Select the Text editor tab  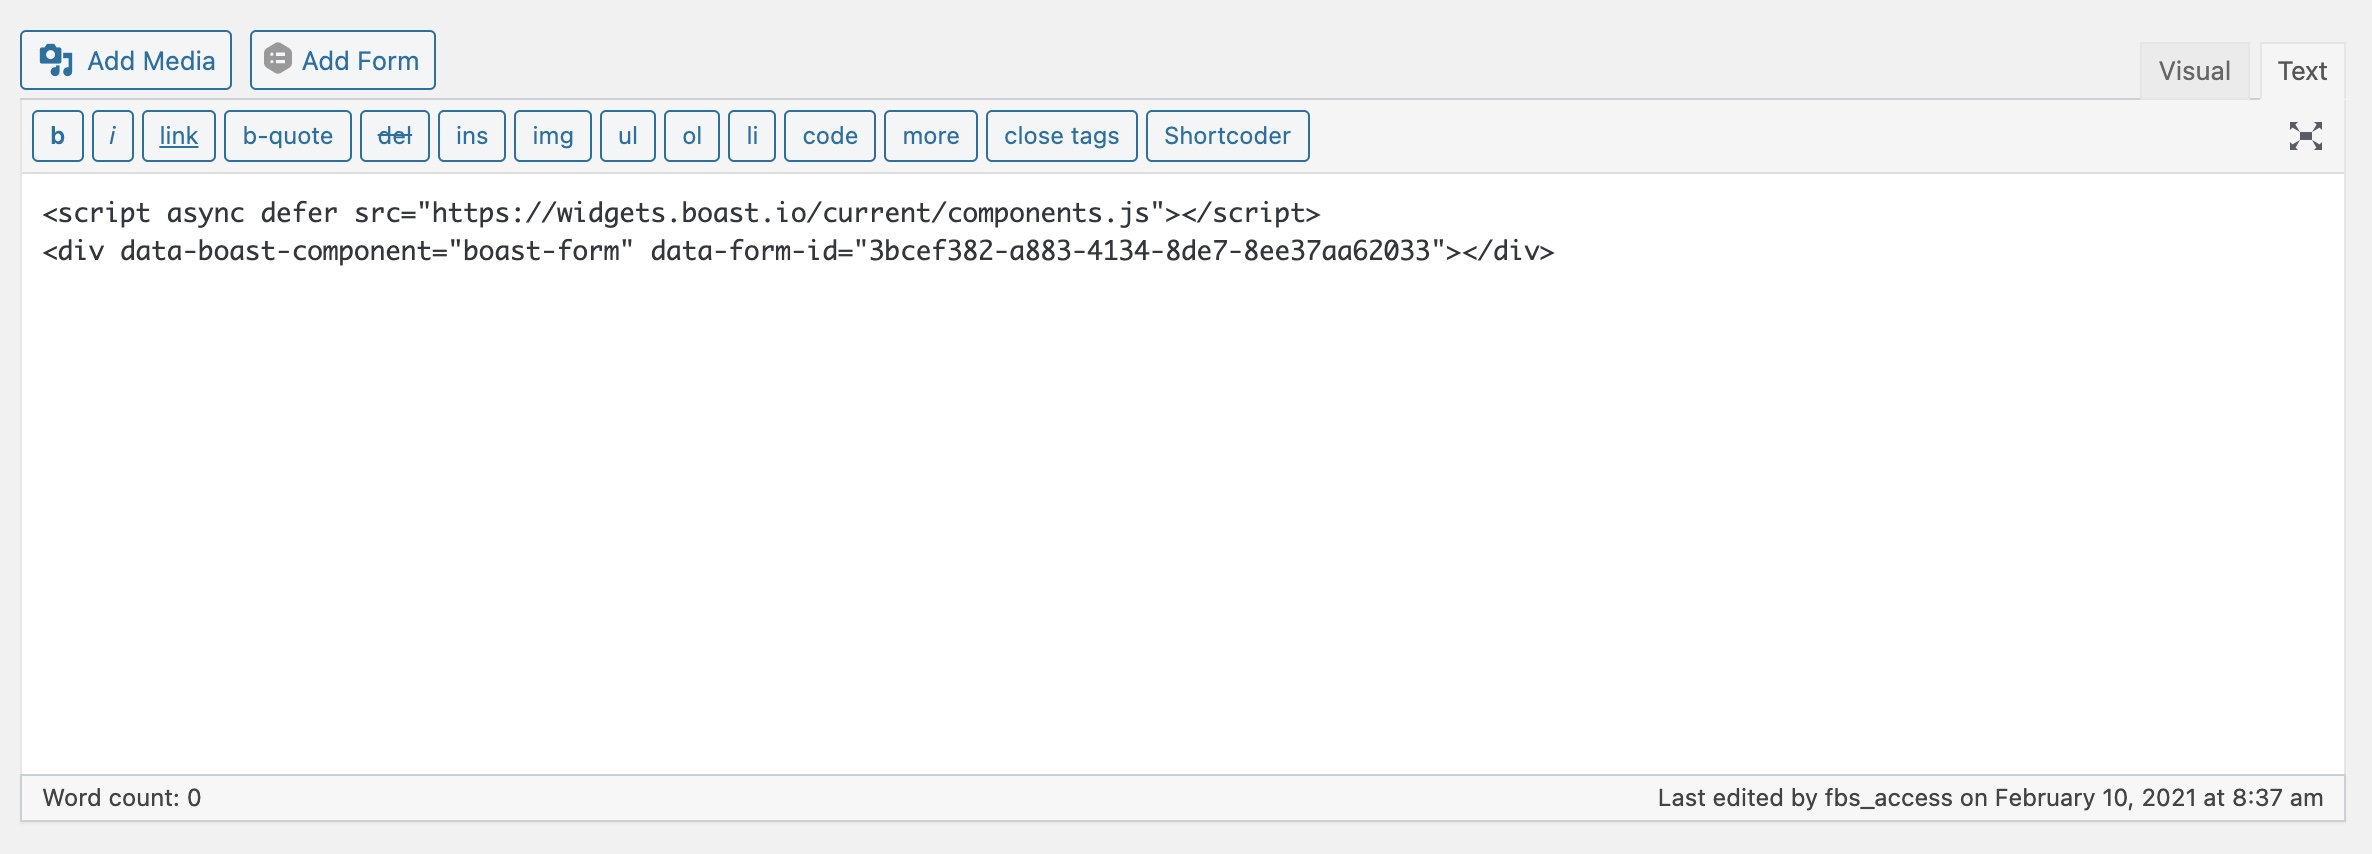pos(2302,71)
